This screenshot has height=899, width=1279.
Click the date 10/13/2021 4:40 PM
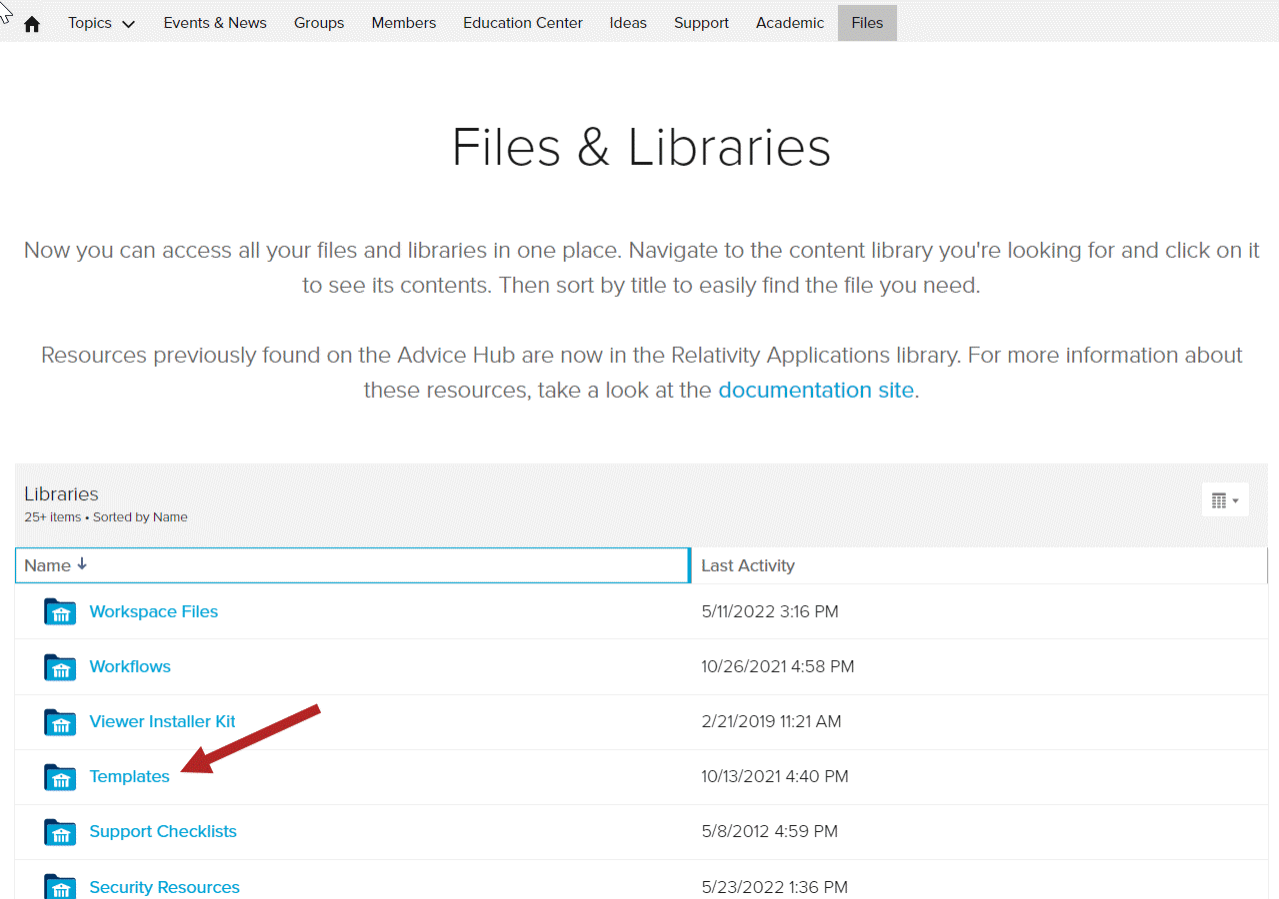775,776
